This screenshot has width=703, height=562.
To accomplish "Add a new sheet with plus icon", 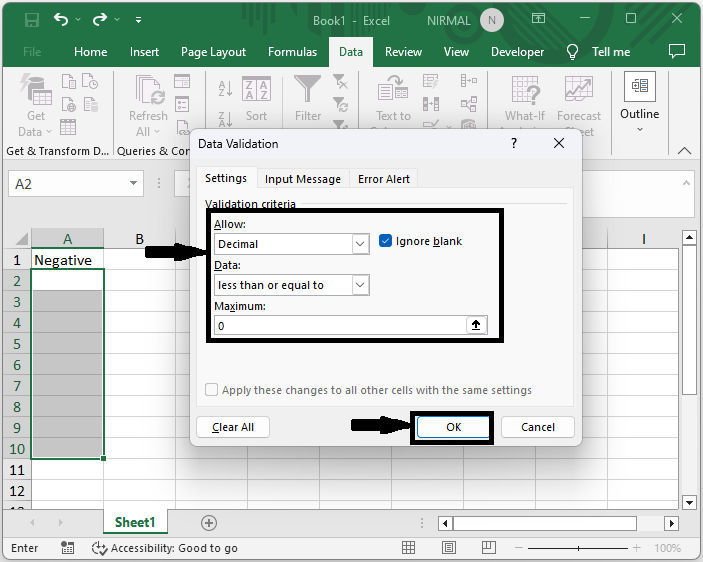I will tap(209, 522).
